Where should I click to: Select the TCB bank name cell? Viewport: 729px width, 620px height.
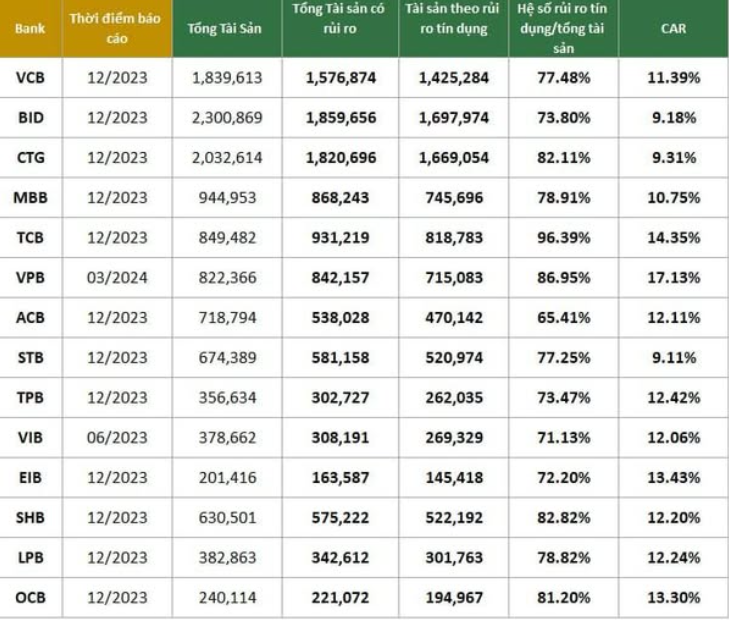tap(29, 238)
